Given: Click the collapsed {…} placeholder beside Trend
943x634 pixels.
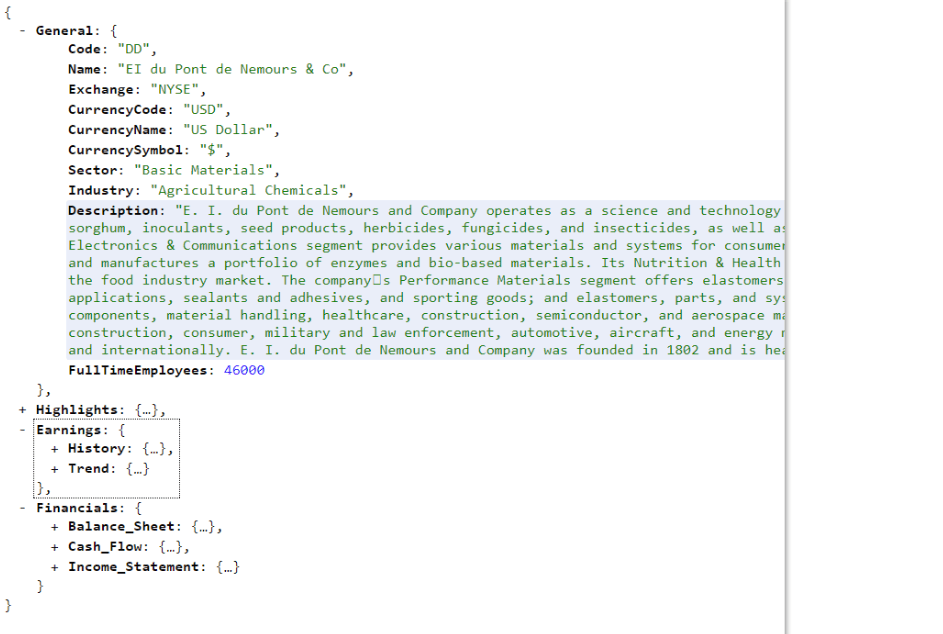Looking at the screenshot, I should (138, 469).
